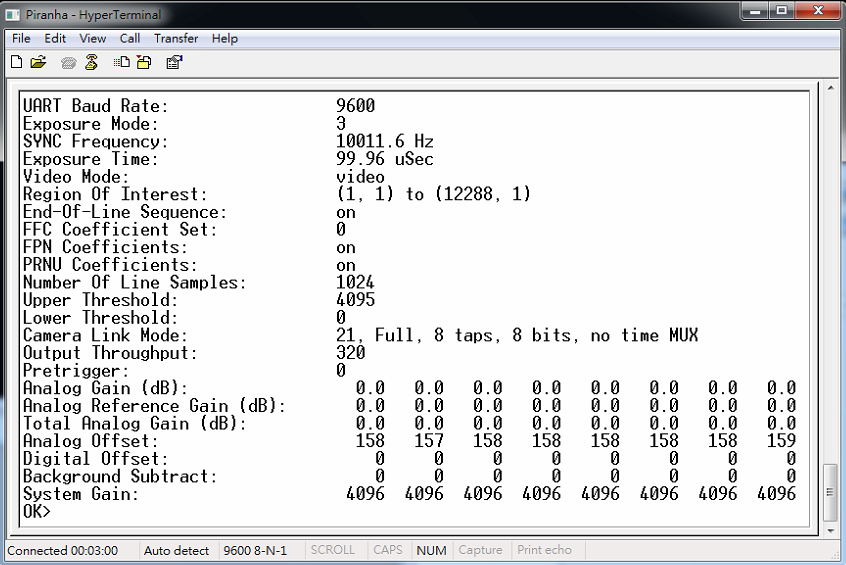Click the '10011.6 Hz' SYNC frequency value
This screenshot has height=565, width=846.
[x=385, y=141]
